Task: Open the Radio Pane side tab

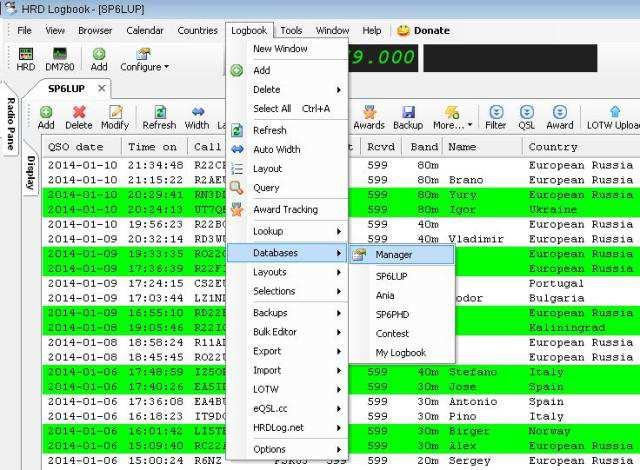Action: coord(11,124)
